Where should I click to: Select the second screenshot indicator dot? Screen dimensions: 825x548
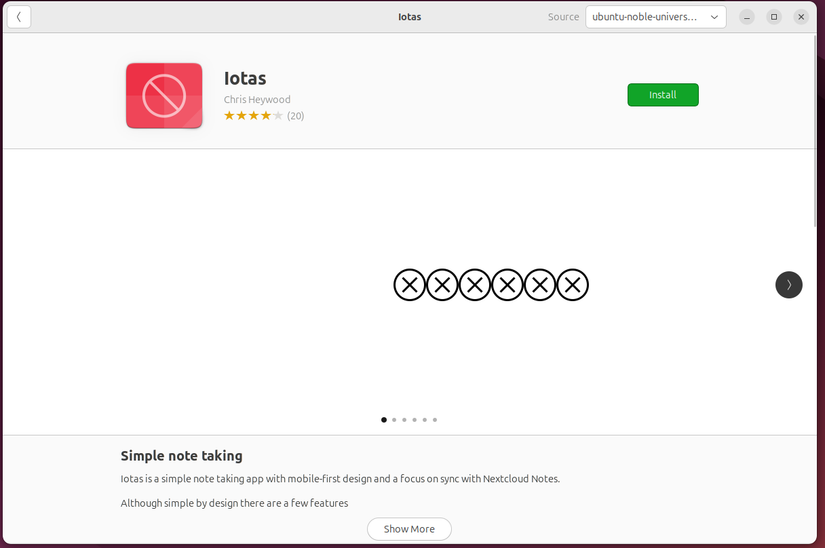(x=394, y=420)
